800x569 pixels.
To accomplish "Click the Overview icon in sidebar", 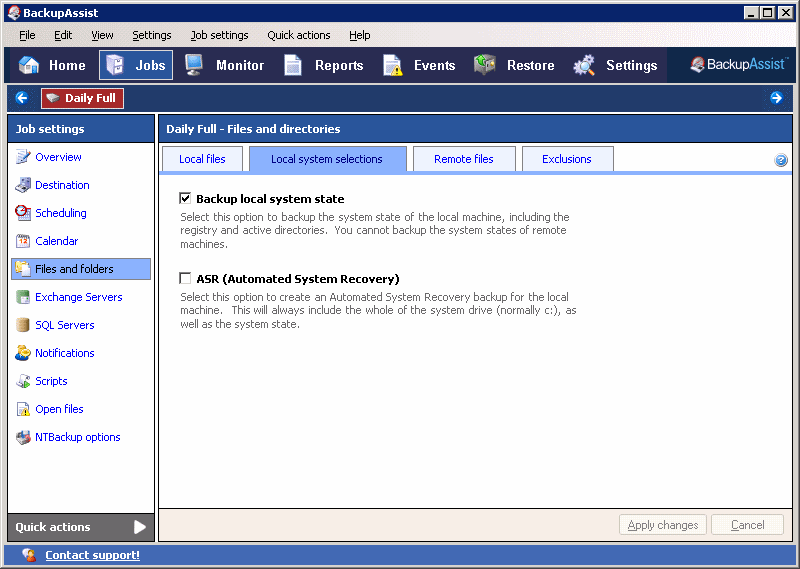I will pos(23,157).
